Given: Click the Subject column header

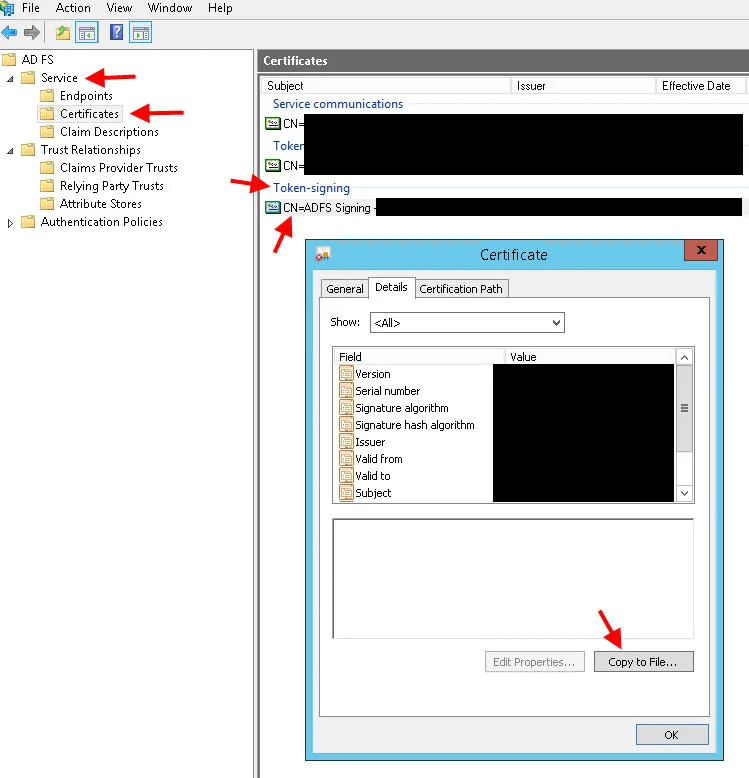Looking at the screenshot, I should pyautogui.click(x=385, y=85).
